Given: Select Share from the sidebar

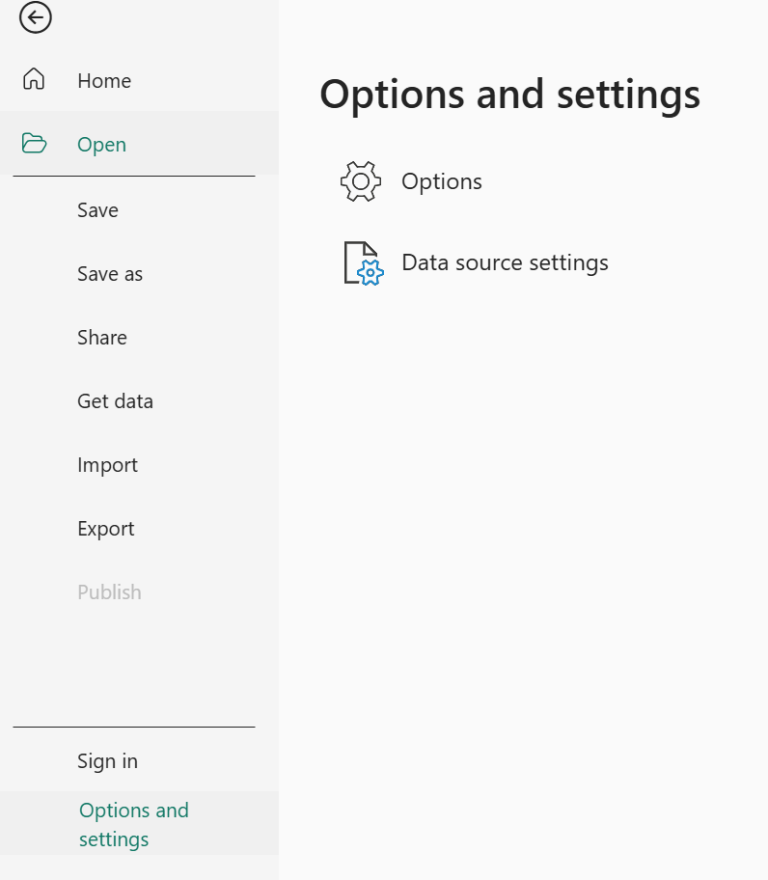Looking at the screenshot, I should [x=102, y=337].
